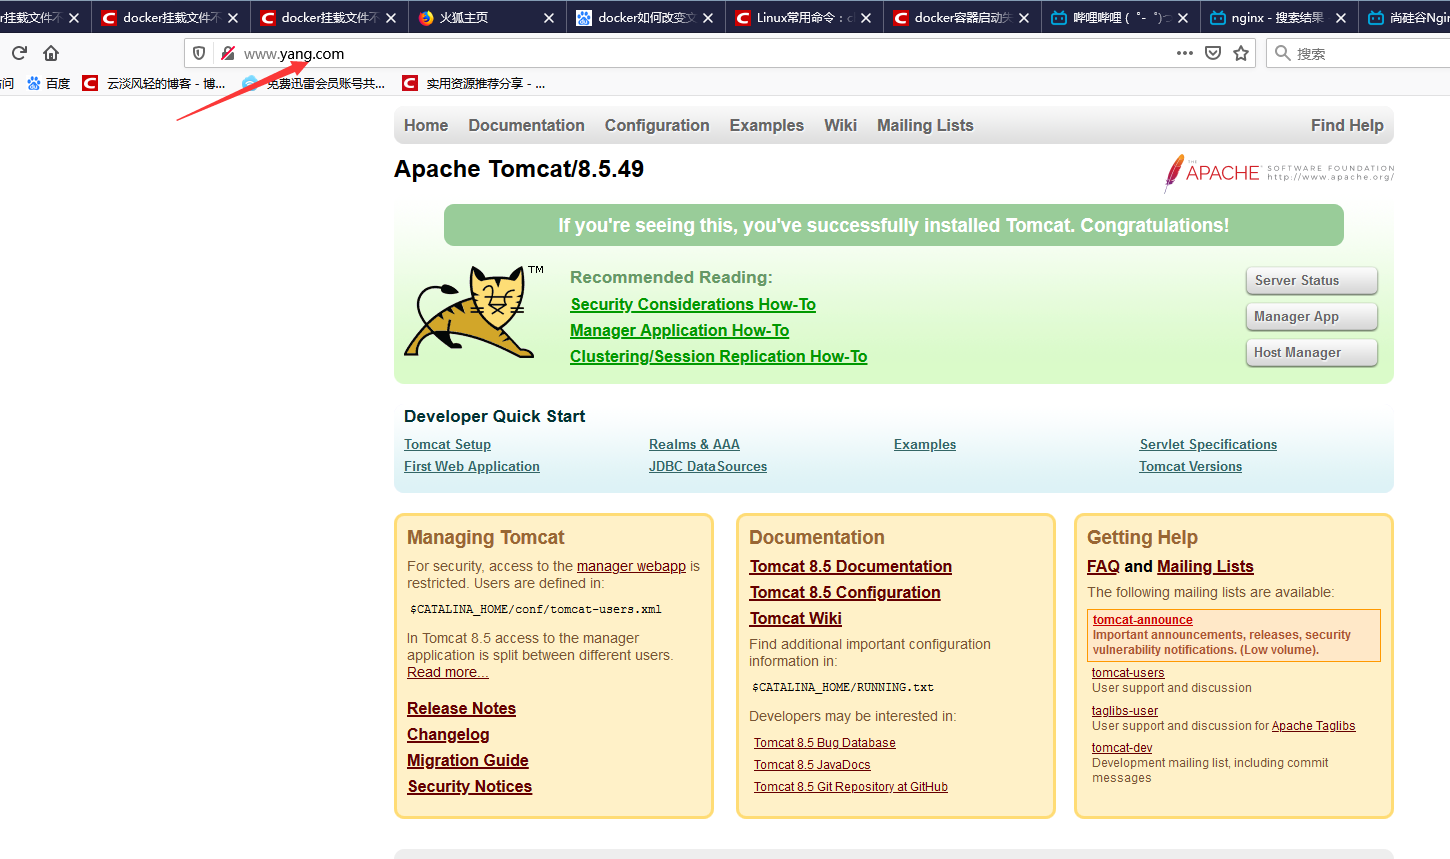Open the 免费迅雷会员账号共 bookmark

tap(314, 84)
